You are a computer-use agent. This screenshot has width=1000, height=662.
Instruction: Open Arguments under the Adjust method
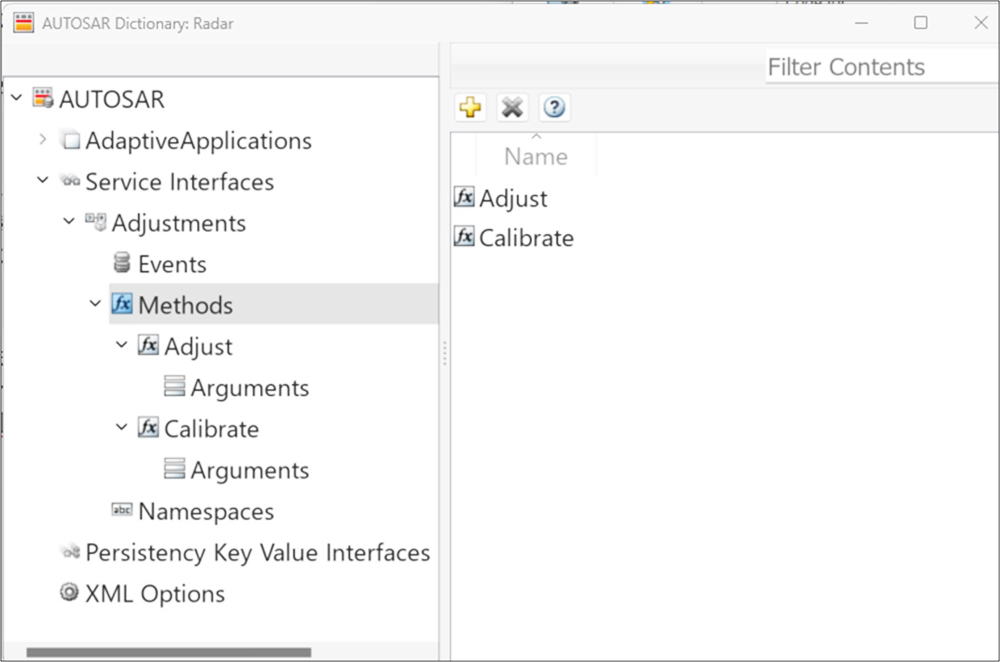coord(249,388)
